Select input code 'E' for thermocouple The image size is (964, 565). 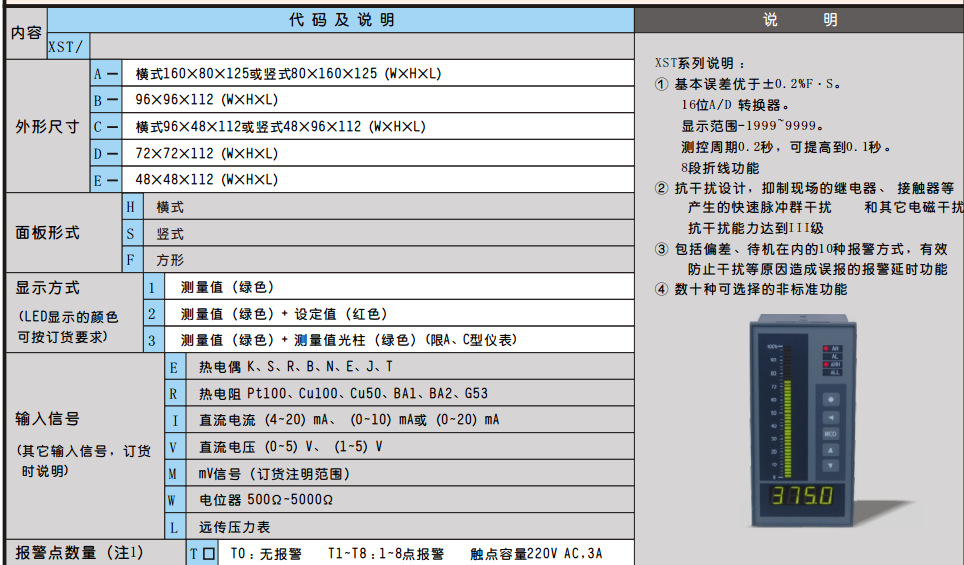174,367
